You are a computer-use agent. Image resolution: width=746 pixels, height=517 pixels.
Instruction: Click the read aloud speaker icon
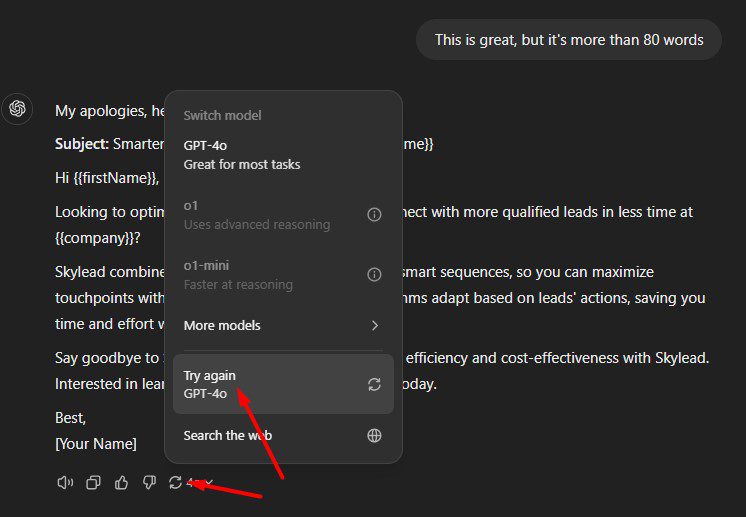point(65,483)
